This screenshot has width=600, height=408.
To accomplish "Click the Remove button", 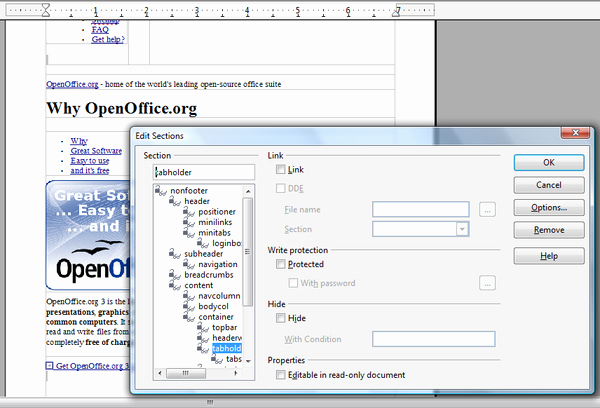I will (549, 230).
